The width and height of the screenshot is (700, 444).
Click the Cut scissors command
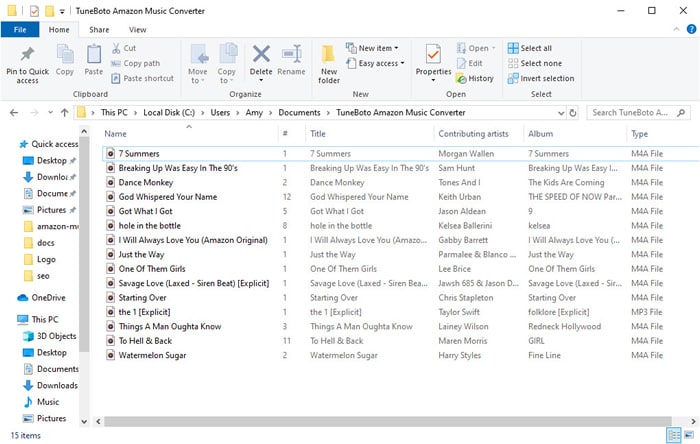point(124,48)
